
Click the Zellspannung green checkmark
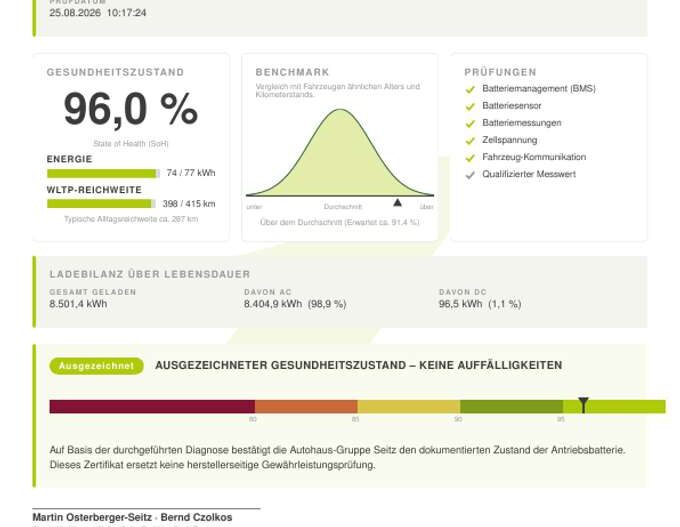coord(470,141)
